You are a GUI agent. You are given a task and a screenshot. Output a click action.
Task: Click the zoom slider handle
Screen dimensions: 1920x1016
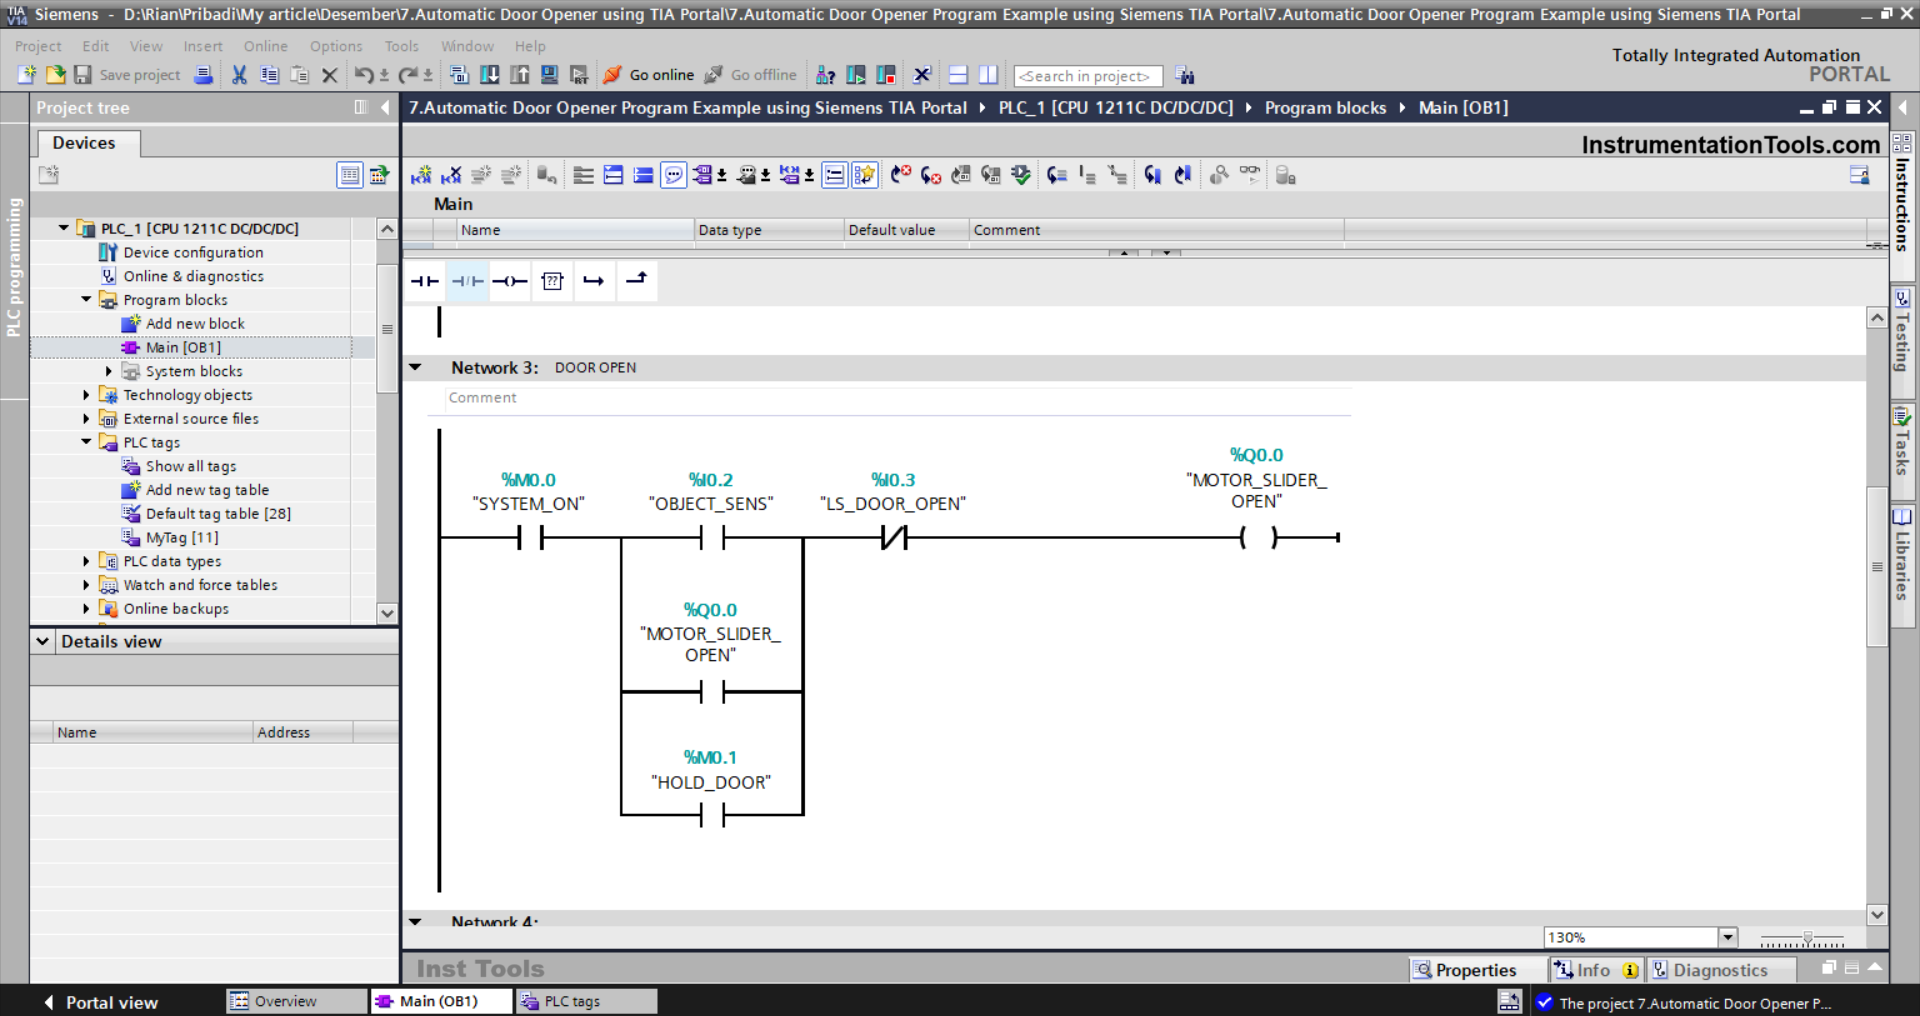[1808, 938]
